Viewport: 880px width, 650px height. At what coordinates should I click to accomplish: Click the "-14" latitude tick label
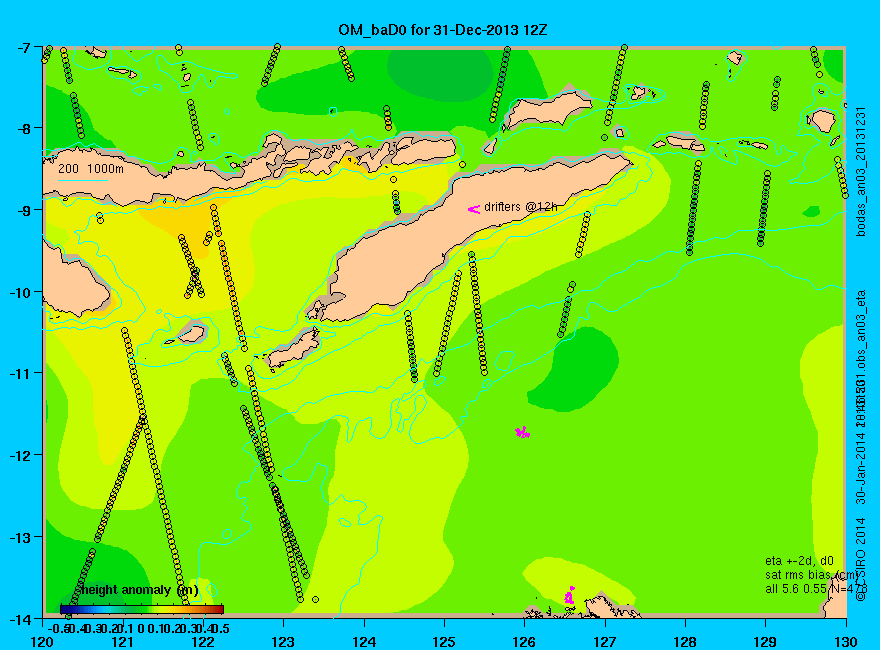click(x=20, y=619)
